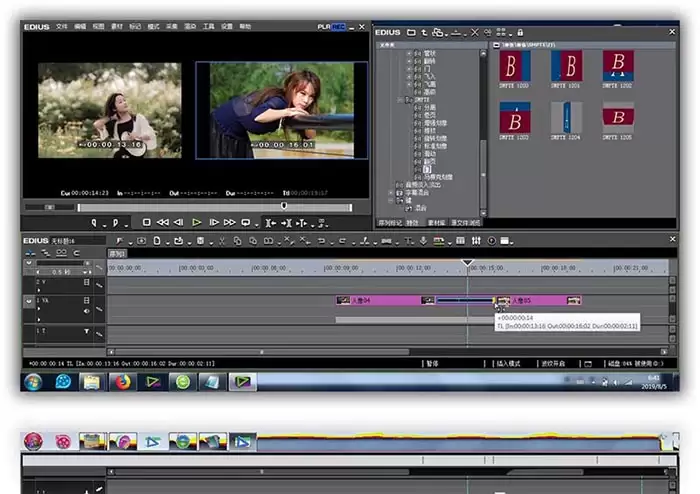The height and width of the screenshot is (494, 700).
Task: Click the Undo arrow icon in timeline toolbar
Action: coord(321,241)
